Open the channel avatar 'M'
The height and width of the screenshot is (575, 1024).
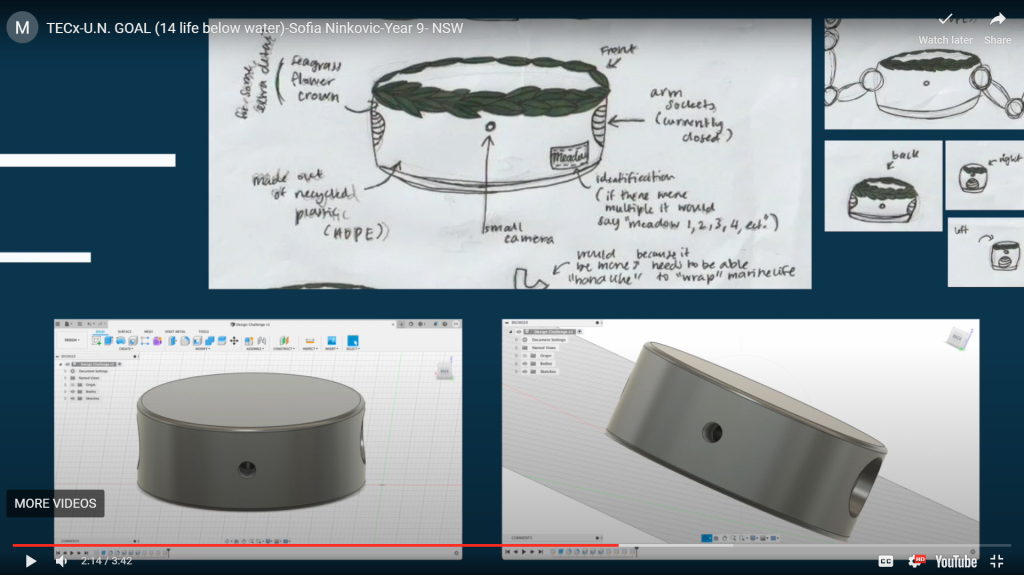pos(22,28)
